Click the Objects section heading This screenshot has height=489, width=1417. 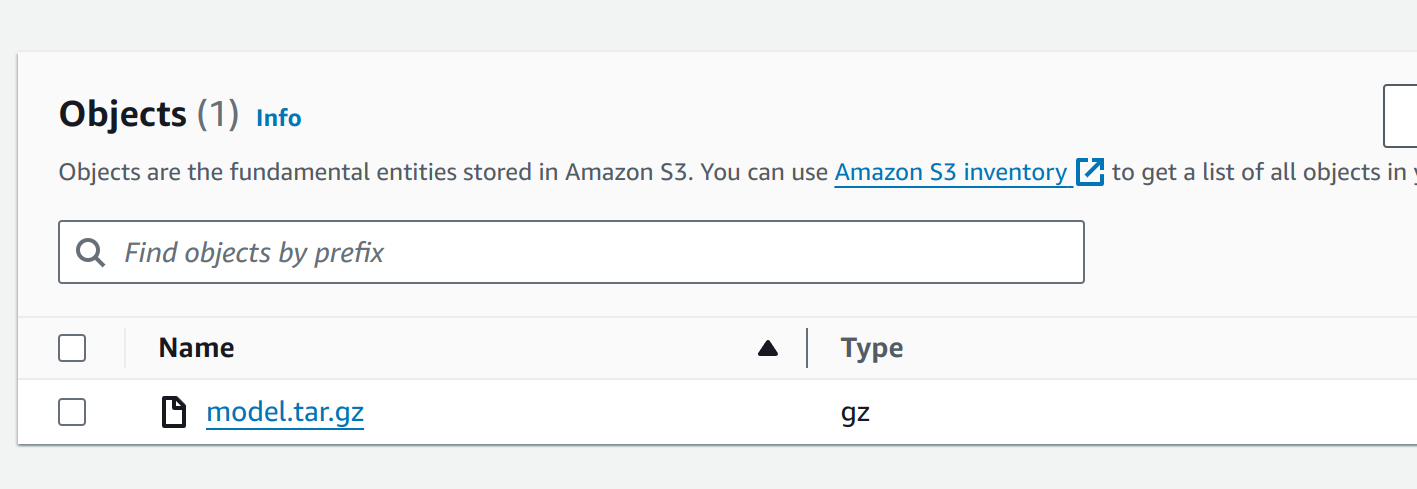tap(123, 115)
